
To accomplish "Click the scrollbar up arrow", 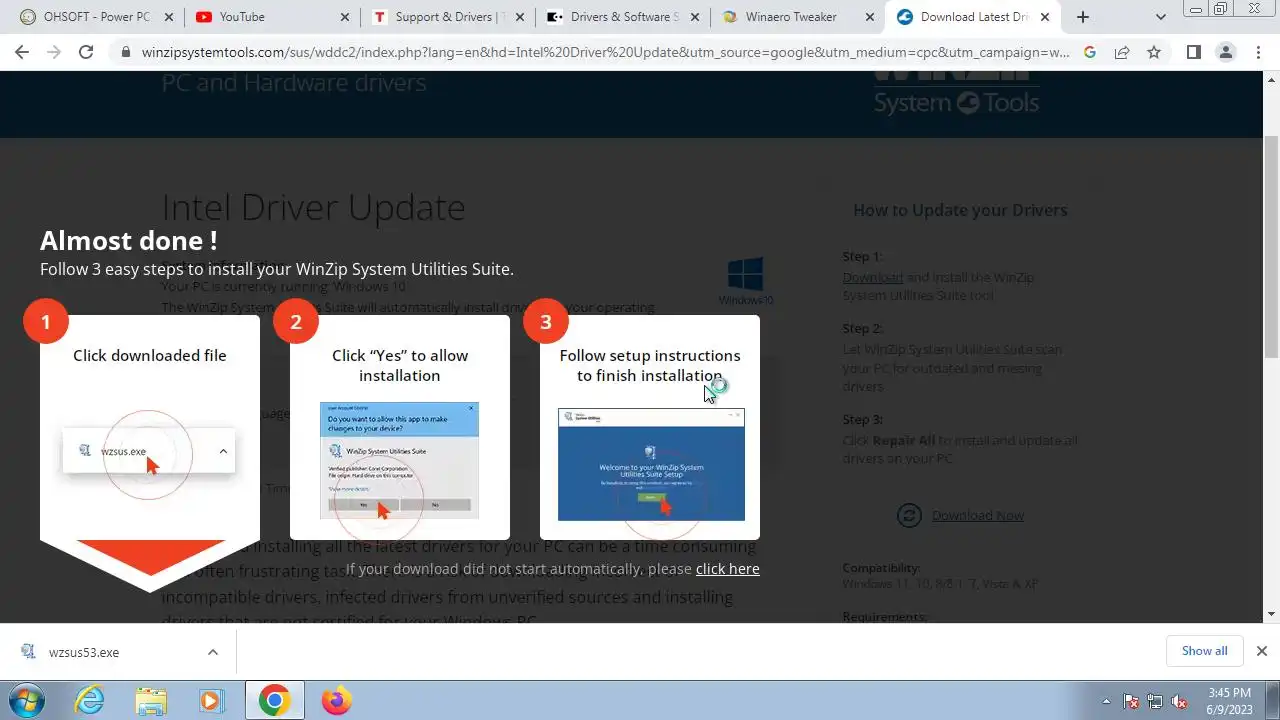I will tap(1272, 79).
